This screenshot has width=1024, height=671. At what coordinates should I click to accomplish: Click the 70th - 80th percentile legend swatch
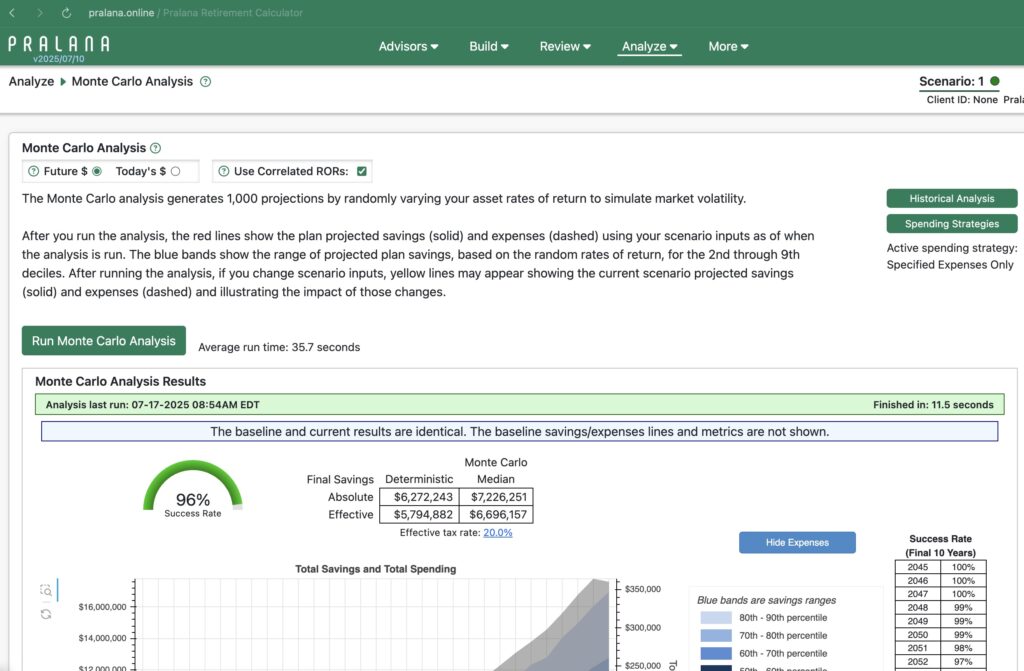click(716, 635)
